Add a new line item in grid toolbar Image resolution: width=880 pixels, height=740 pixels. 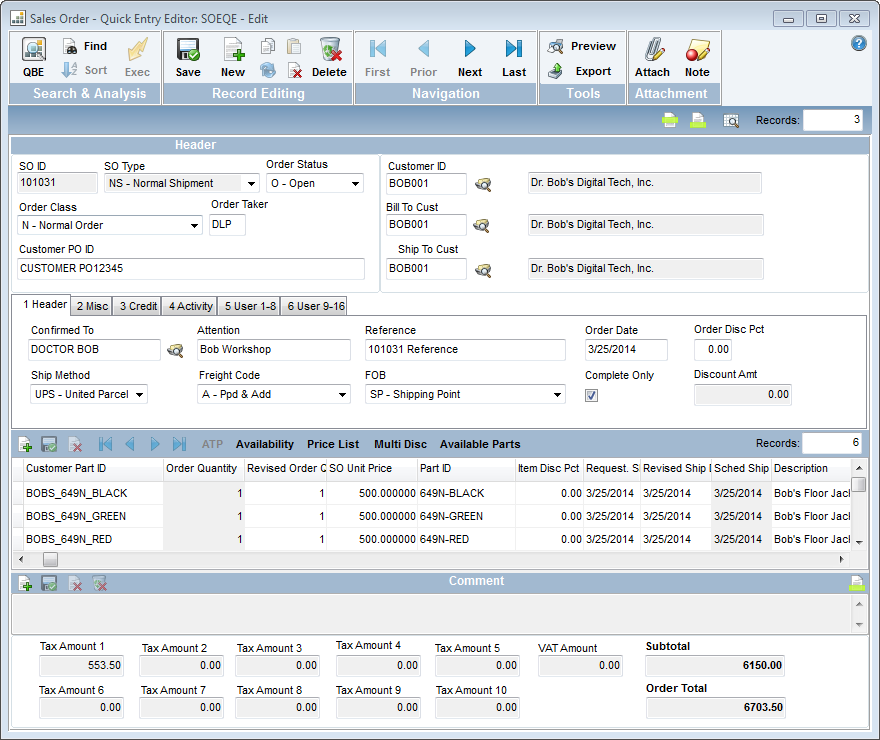click(x=25, y=445)
